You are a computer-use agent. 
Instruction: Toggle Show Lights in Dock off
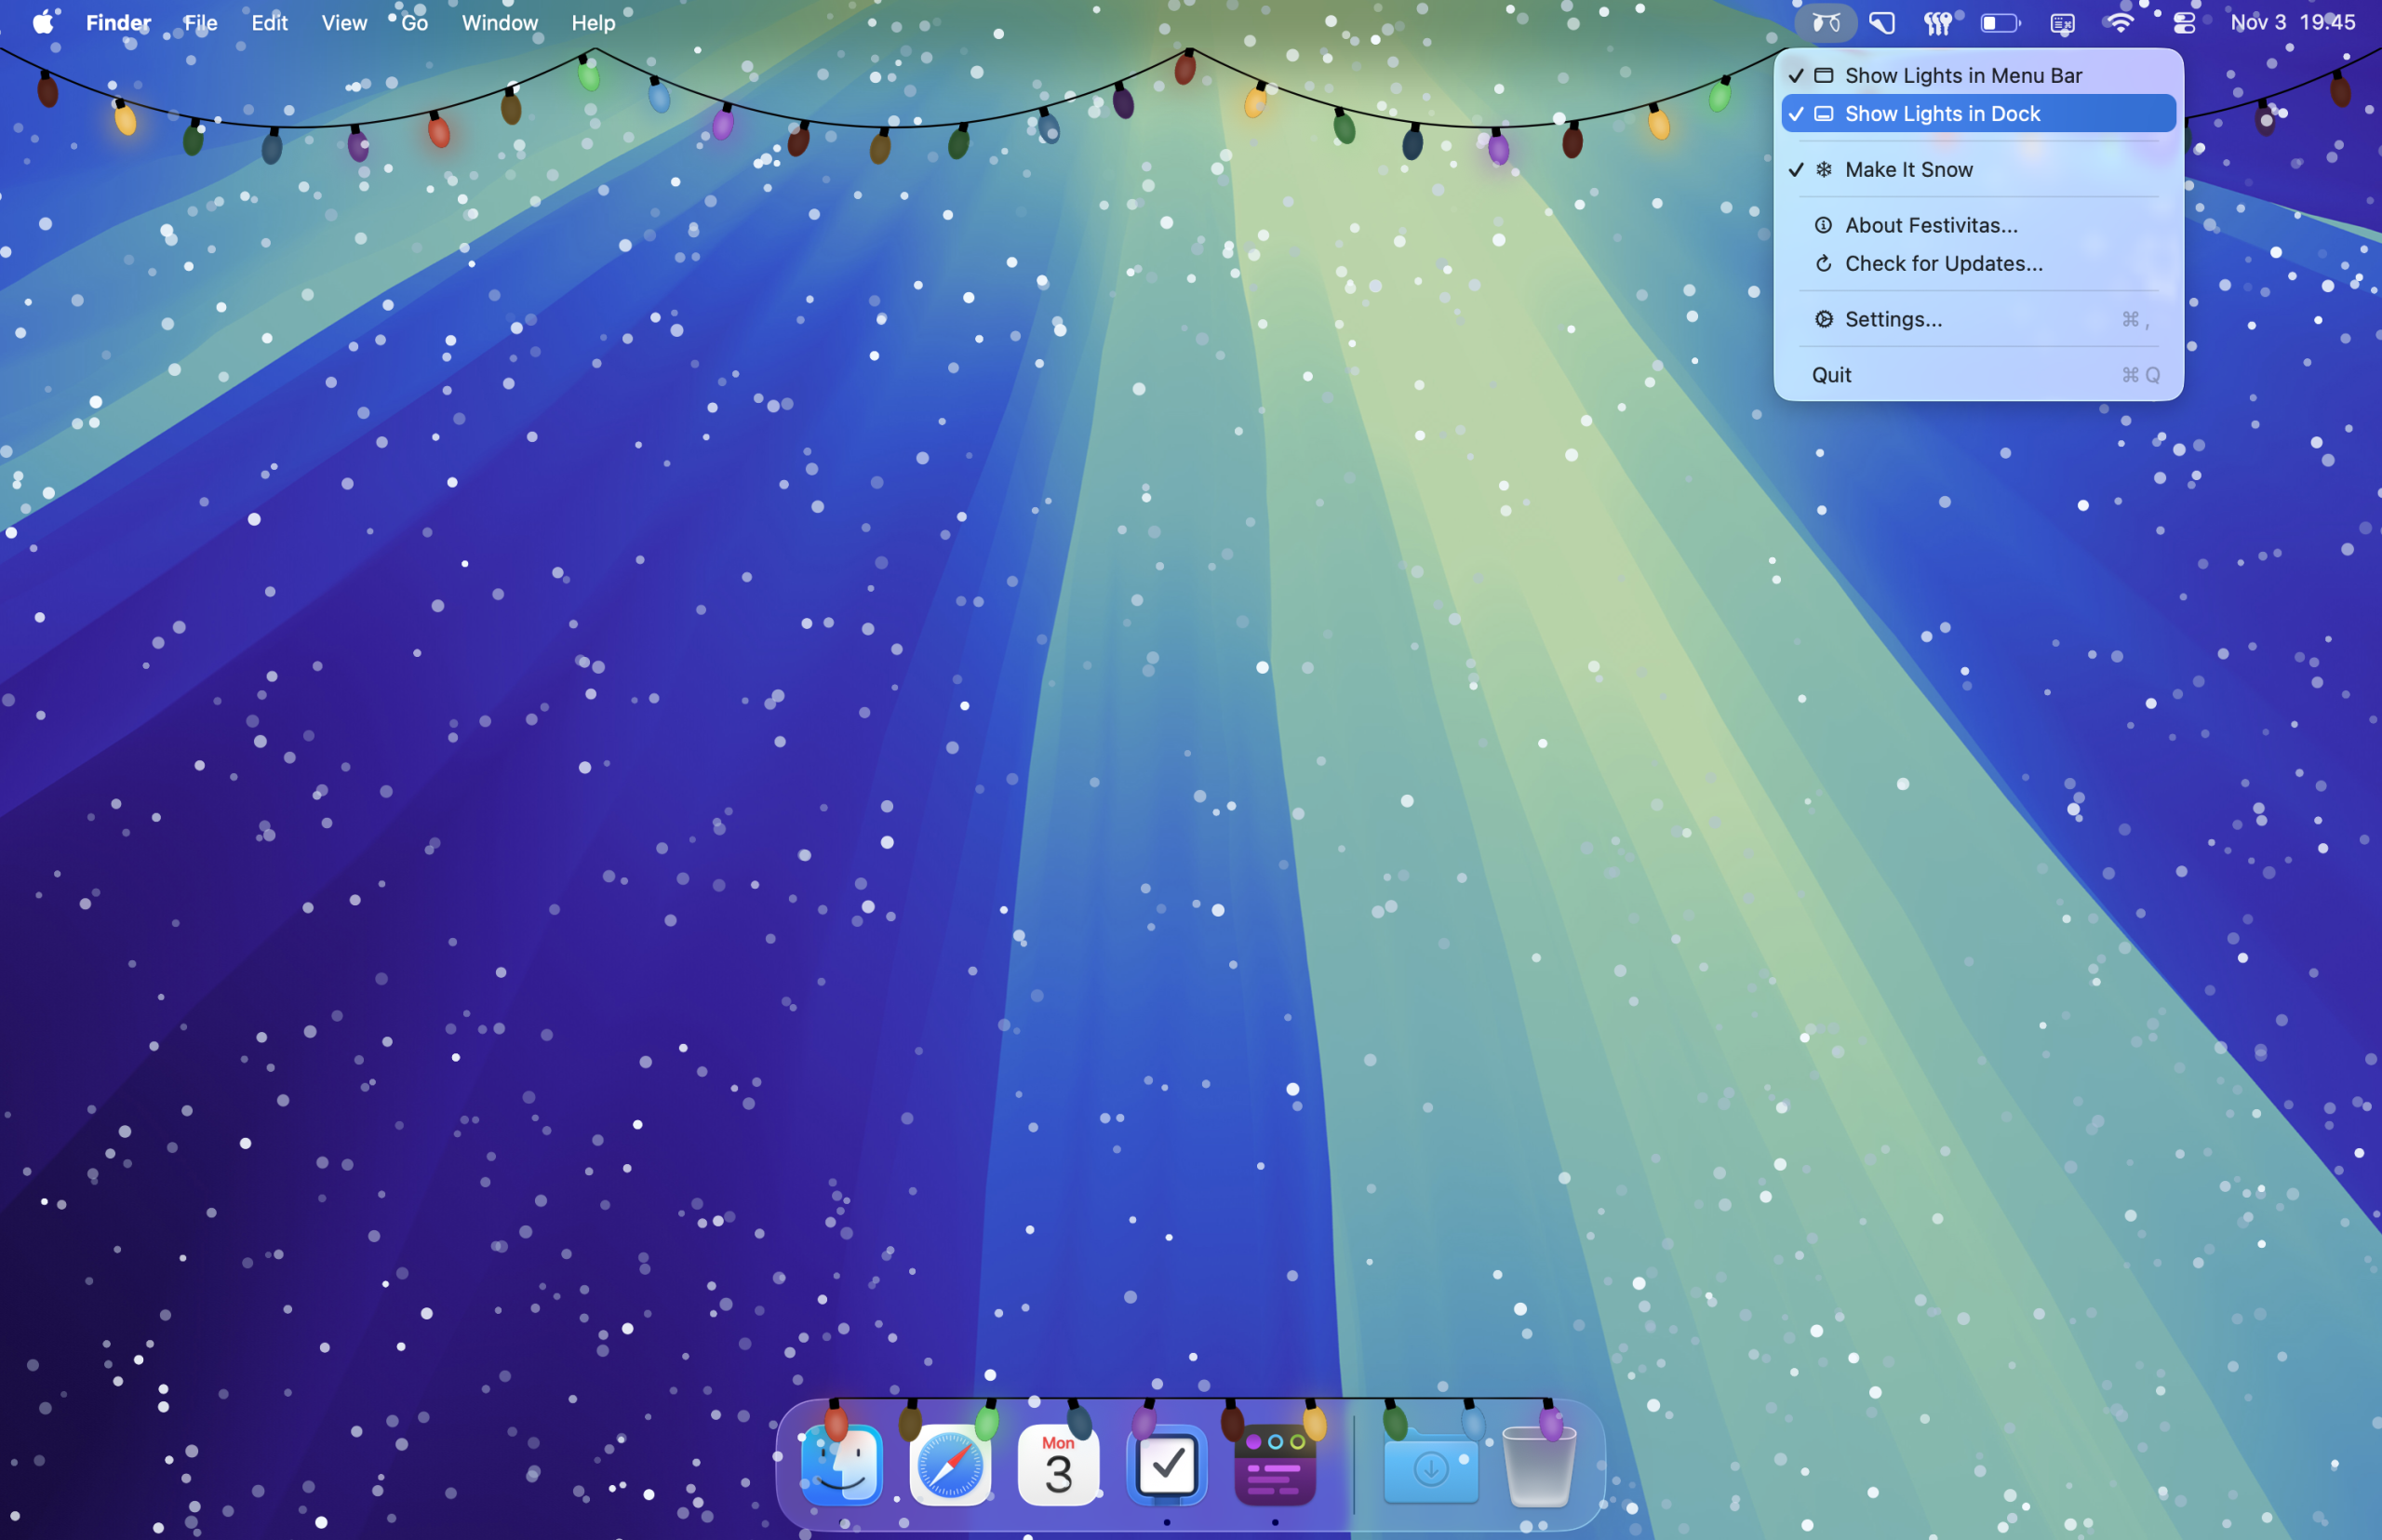point(1941,113)
